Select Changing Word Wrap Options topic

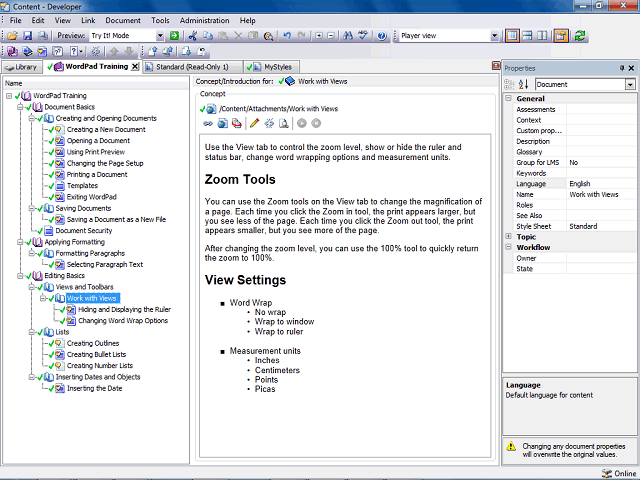123,321
